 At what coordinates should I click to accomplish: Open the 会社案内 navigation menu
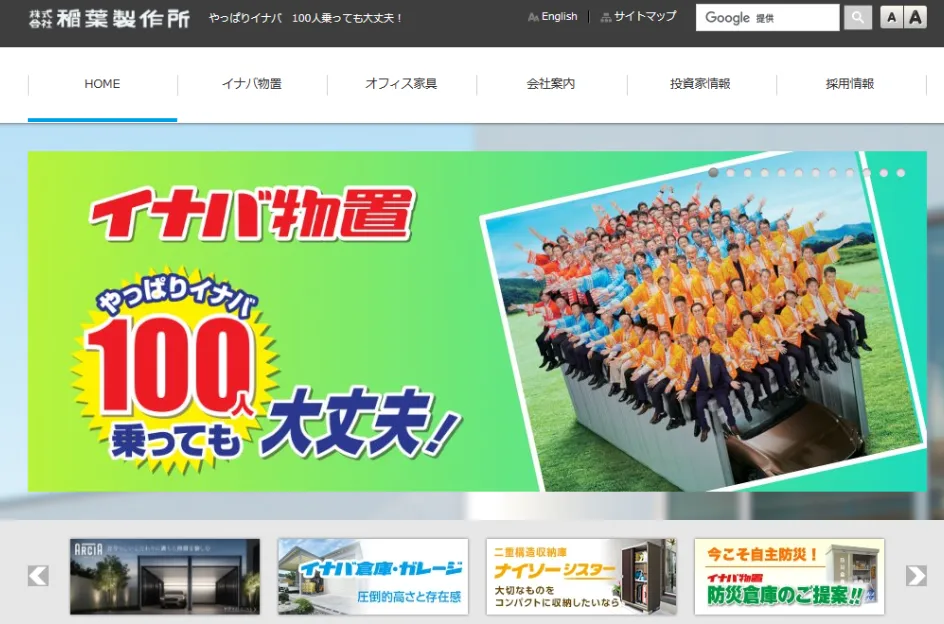pyautogui.click(x=551, y=84)
